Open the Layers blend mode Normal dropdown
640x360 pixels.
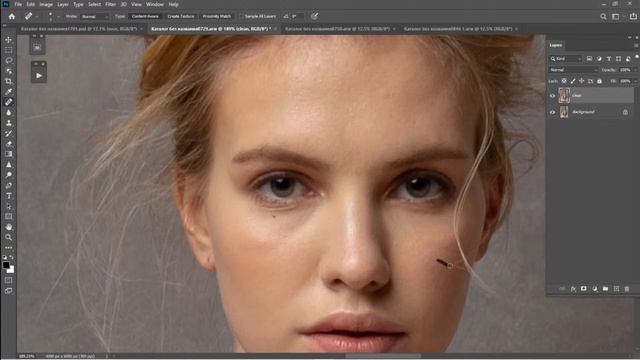tap(573, 70)
